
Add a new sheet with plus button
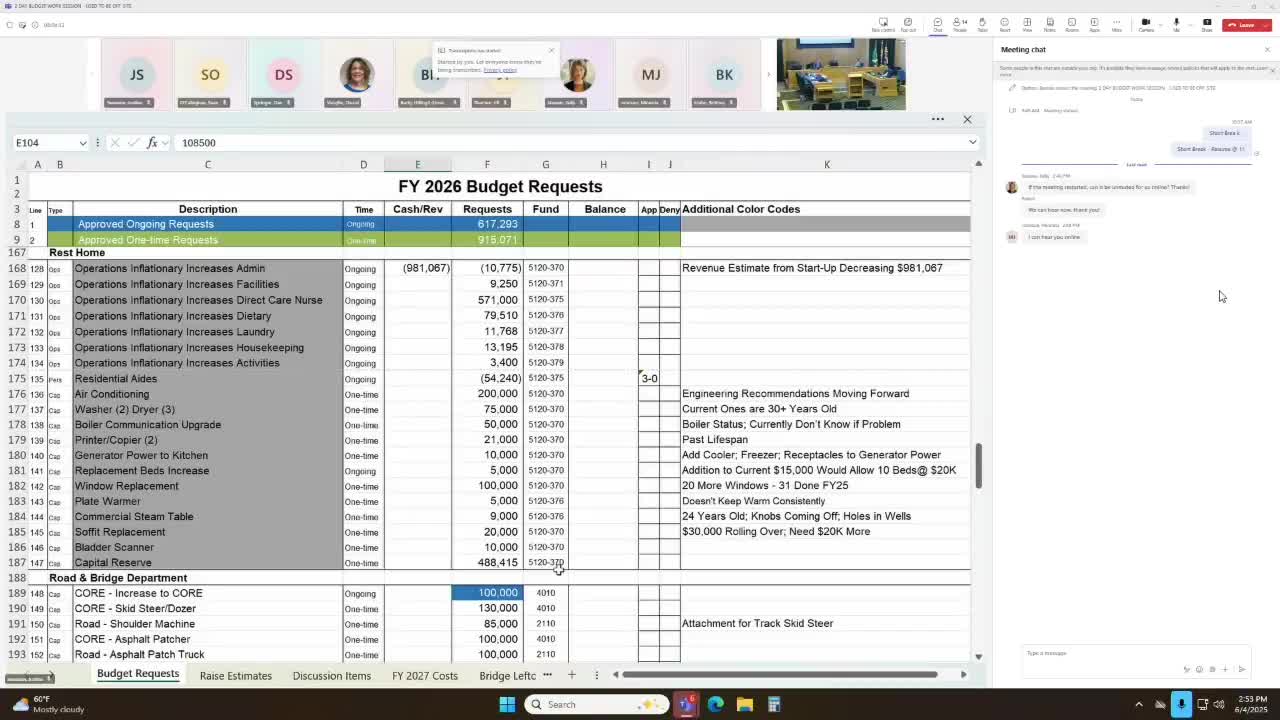pyautogui.click(x=572, y=675)
